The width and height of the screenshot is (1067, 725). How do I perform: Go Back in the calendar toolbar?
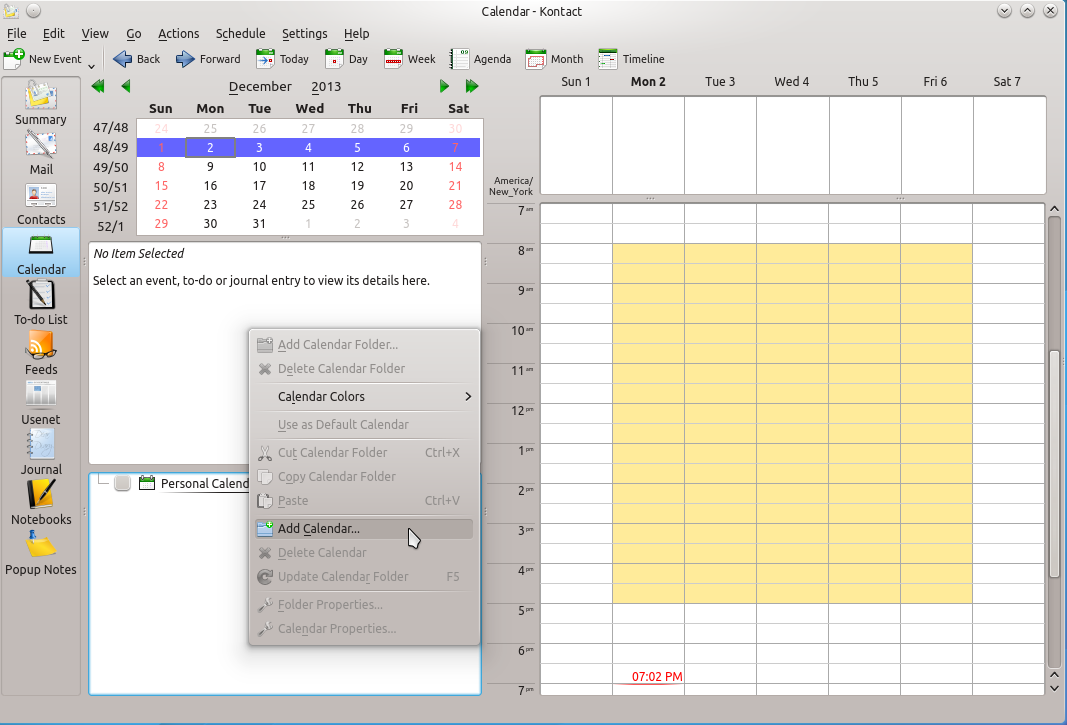[x=137, y=59]
